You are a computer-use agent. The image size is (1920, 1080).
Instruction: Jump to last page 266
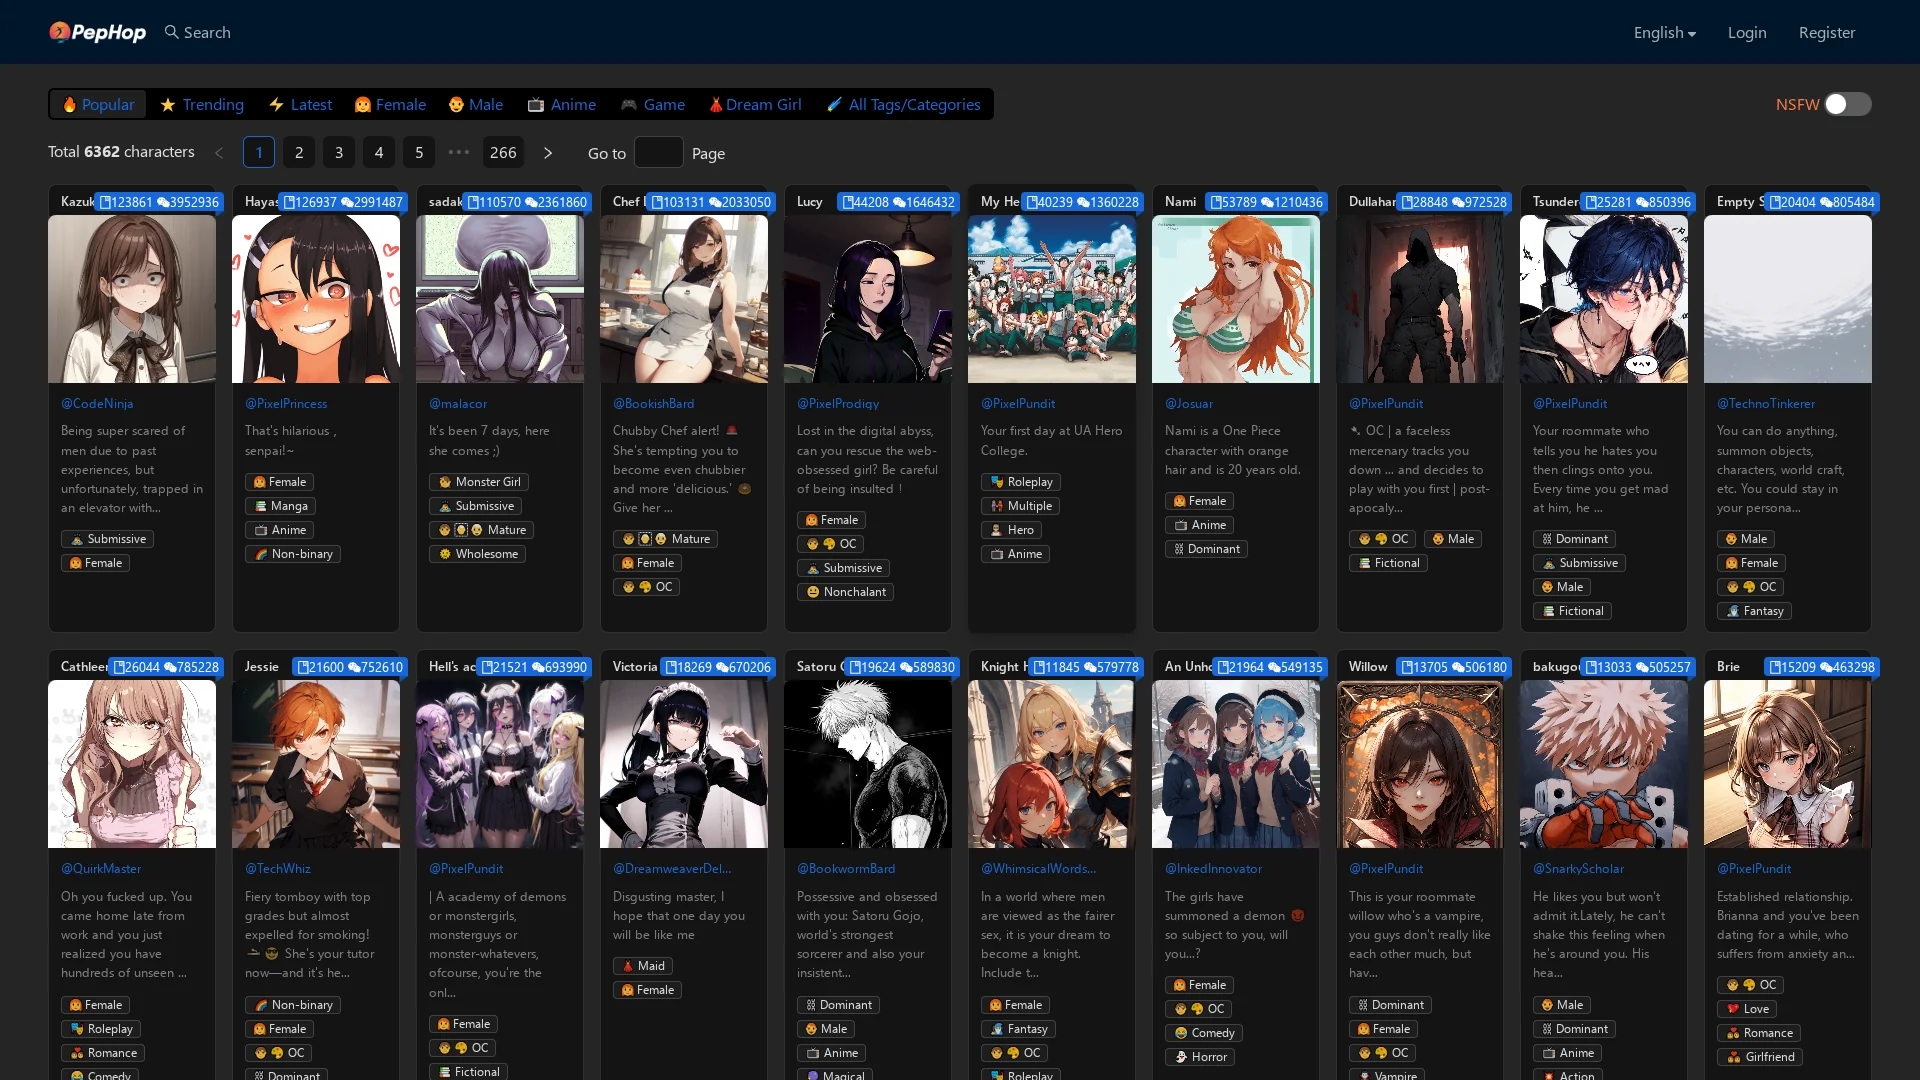click(503, 152)
